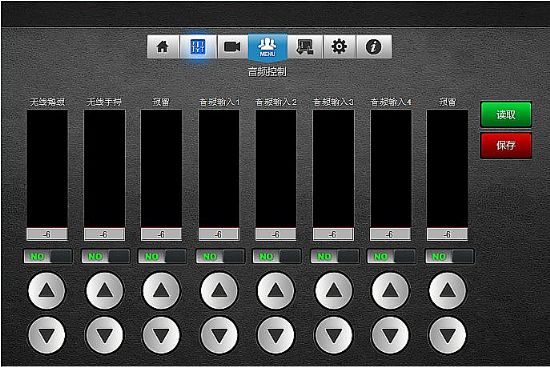Click the -6 value box under 音频输入3
The width and height of the screenshot is (550, 367).
pos(333,234)
